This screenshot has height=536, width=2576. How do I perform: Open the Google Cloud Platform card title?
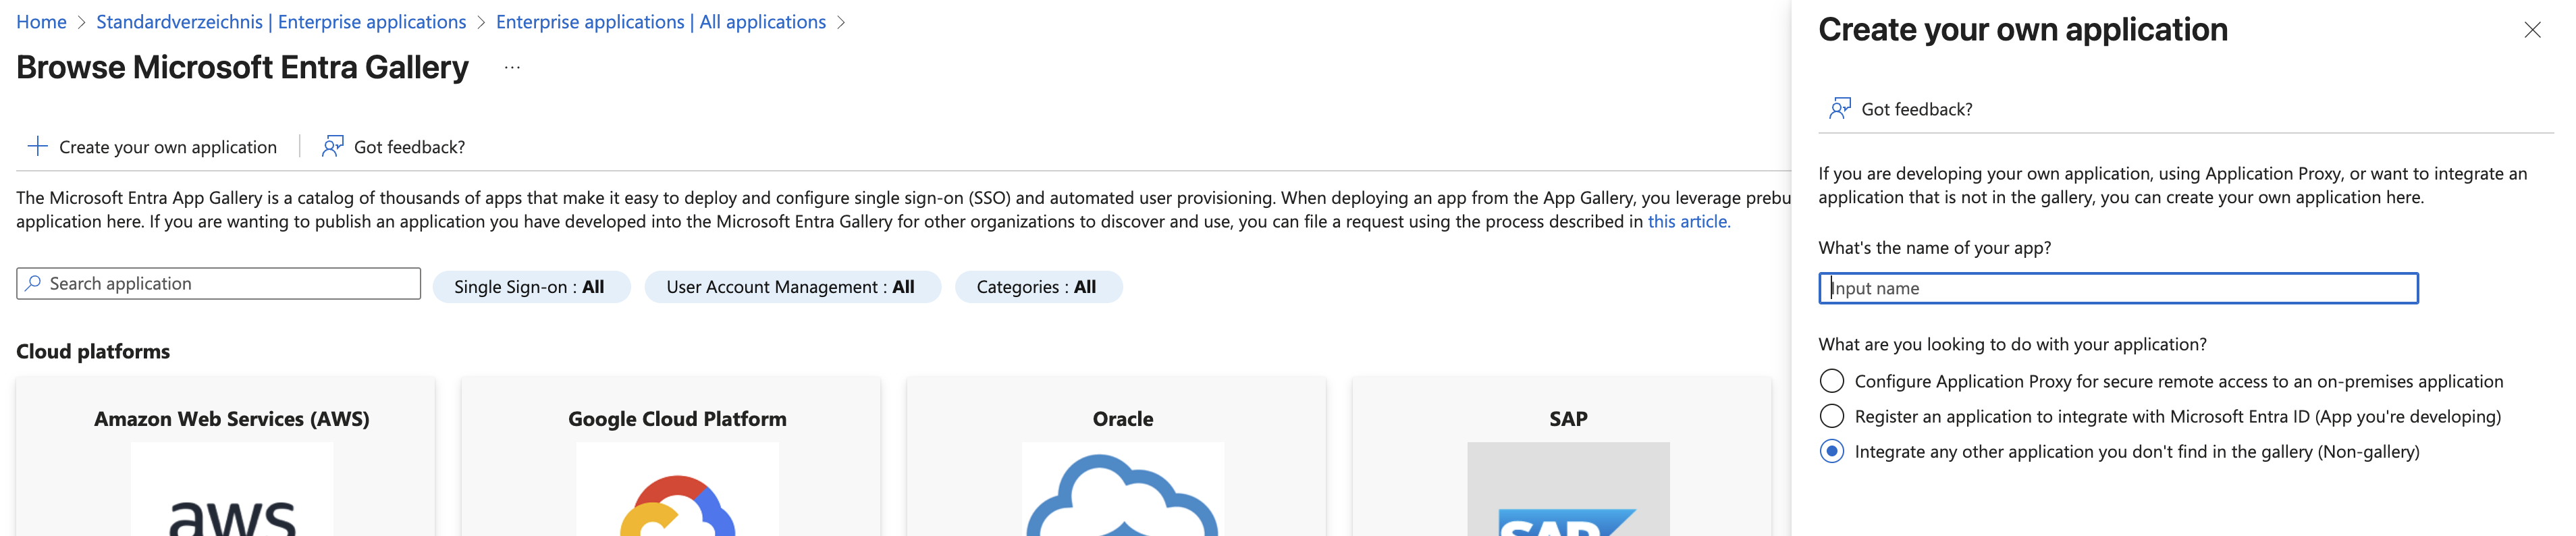[677, 419]
